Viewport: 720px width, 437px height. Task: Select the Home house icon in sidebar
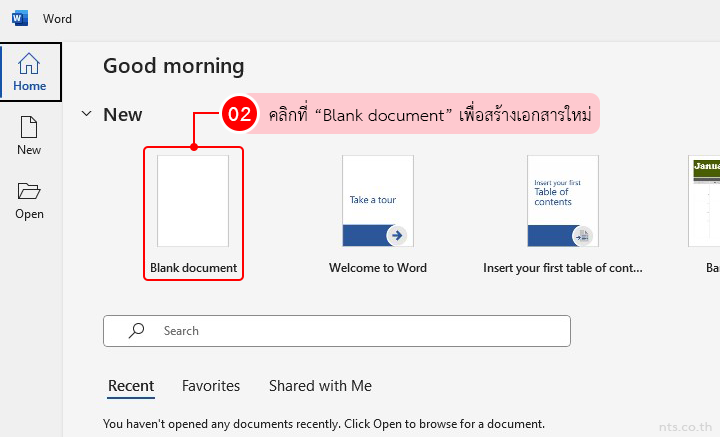click(x=29, y=65)
